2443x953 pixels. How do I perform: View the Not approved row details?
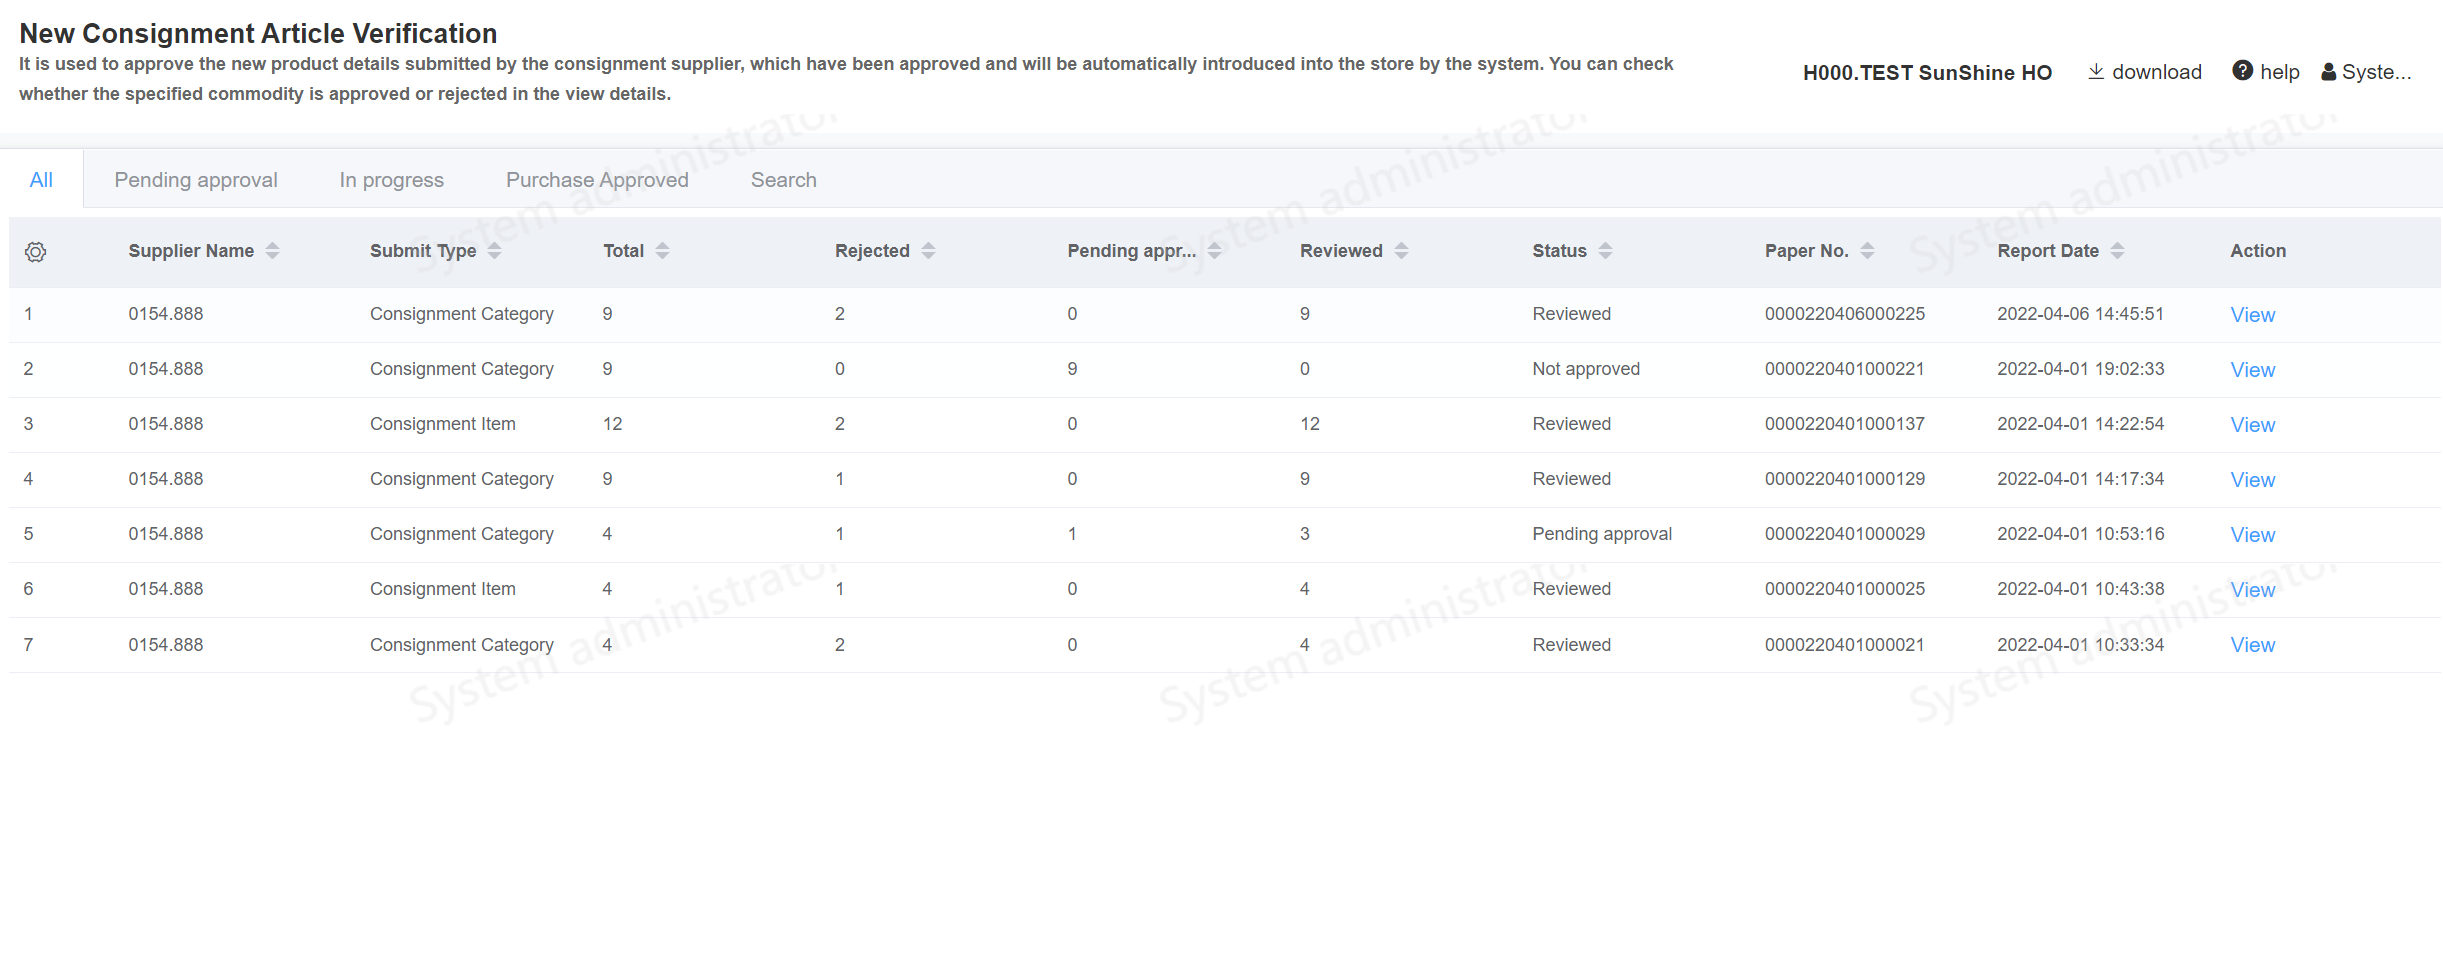coord(2252,370)
